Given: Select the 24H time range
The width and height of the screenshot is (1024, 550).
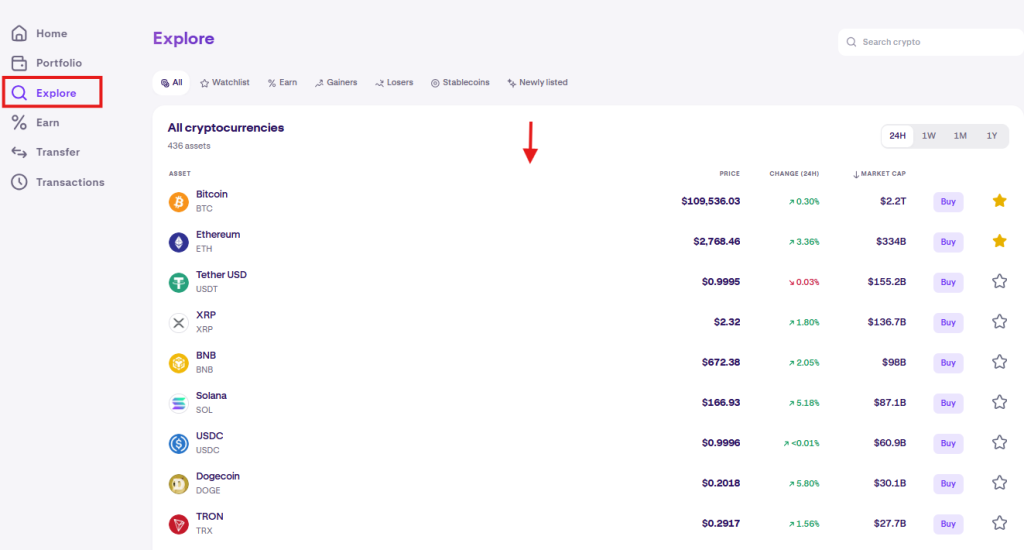Looking at the screenshot, I should coord(897,136).
